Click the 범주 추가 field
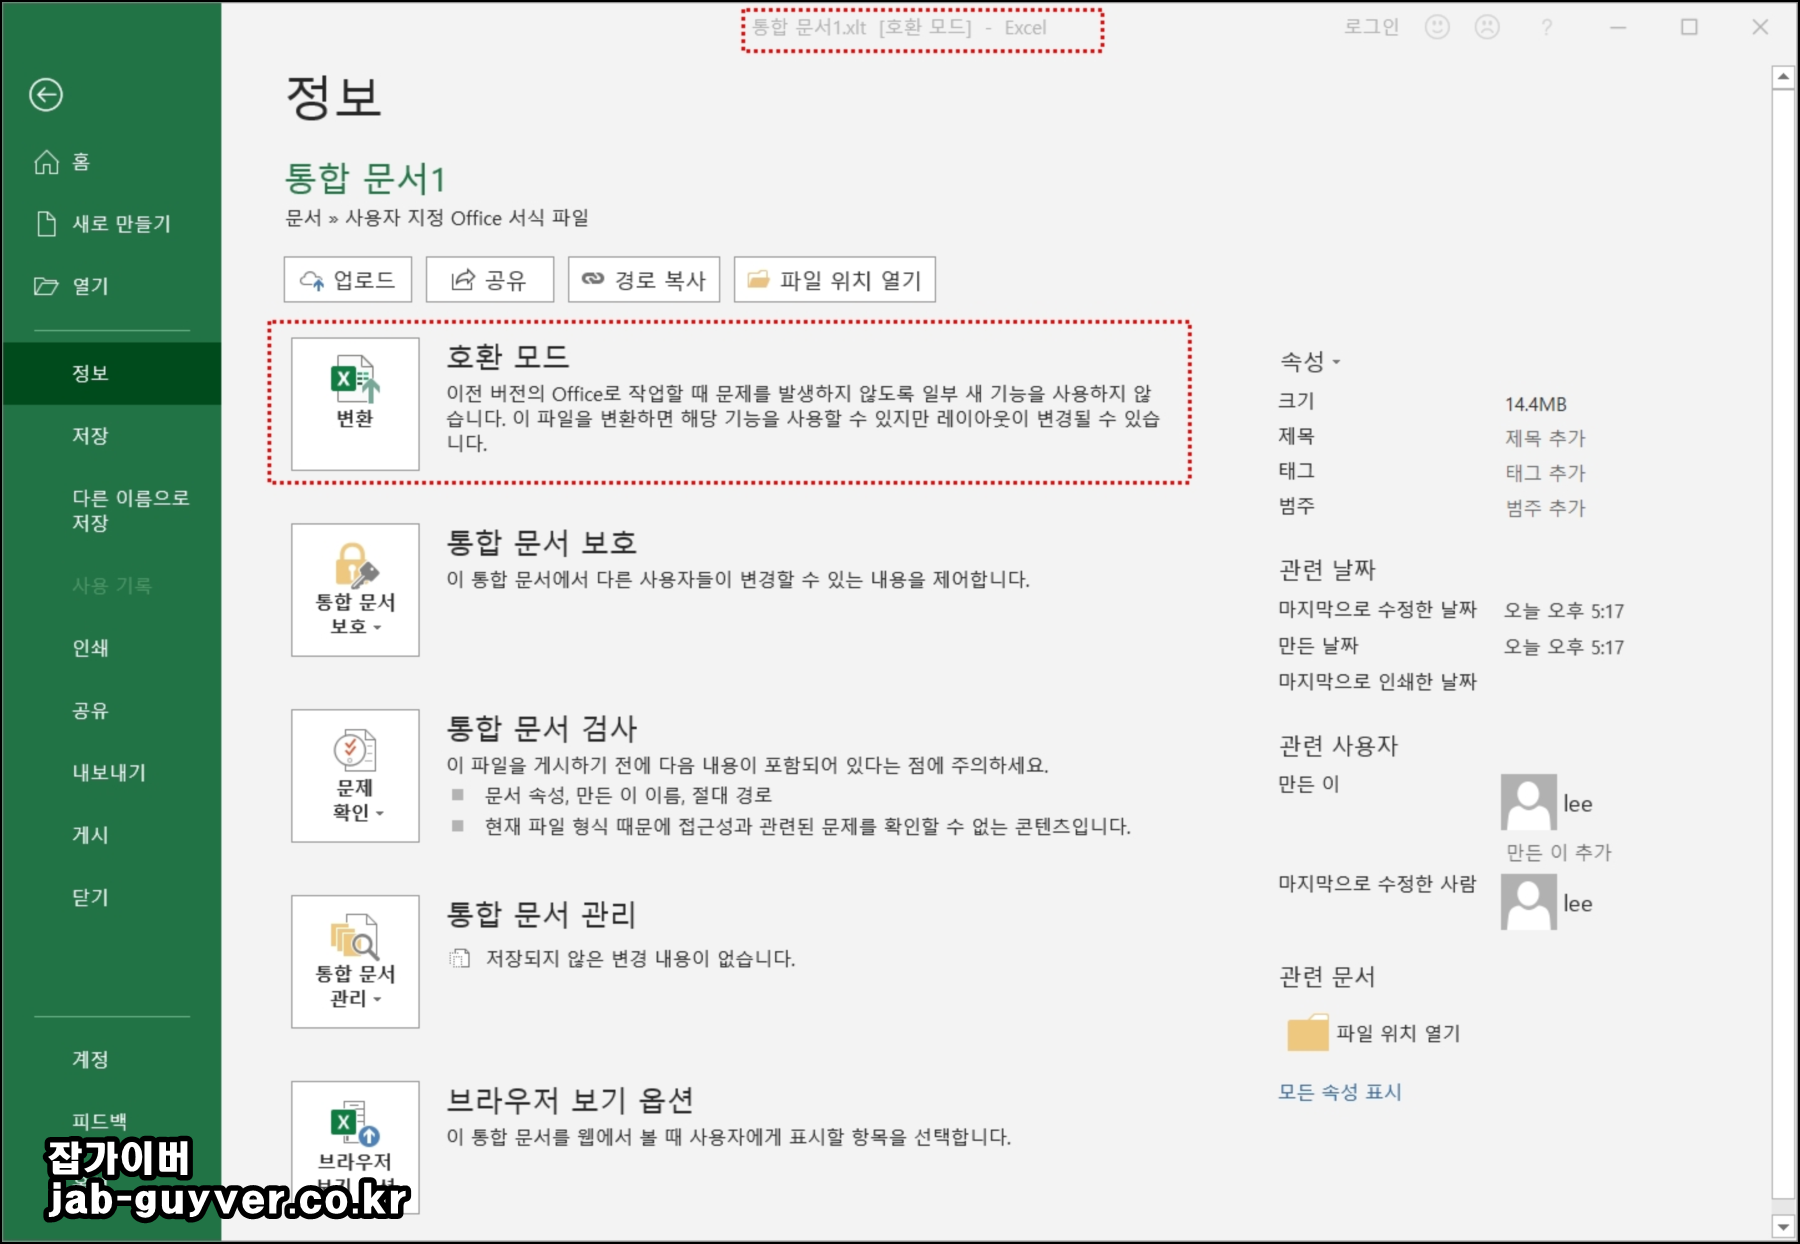 pyautogui.click(x=1546, y=508)
